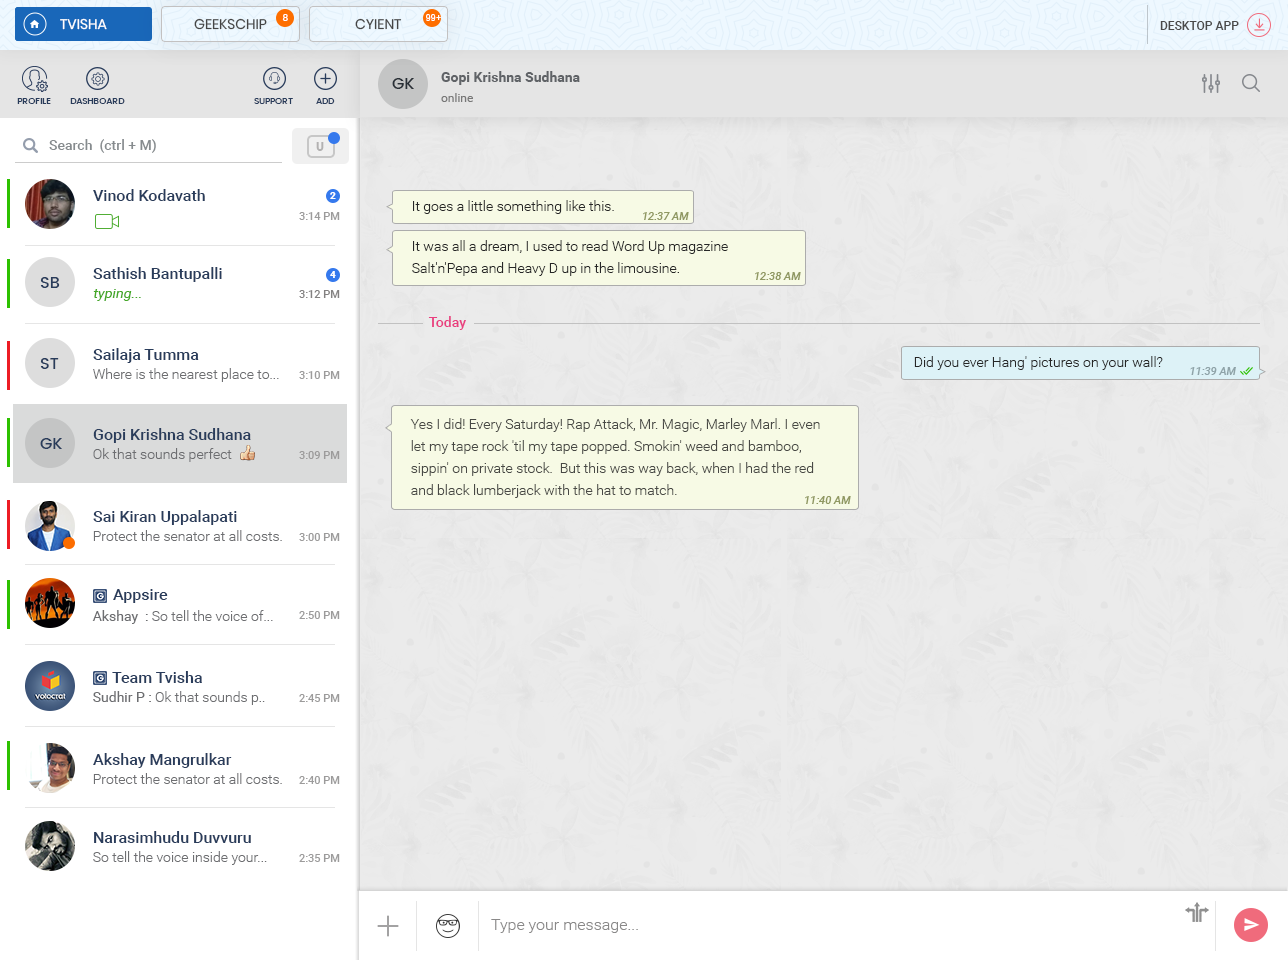Select the Gopi Krishna Sudhana conversation
Viewport: 1288px width, 960px height.
pos(179,444)
